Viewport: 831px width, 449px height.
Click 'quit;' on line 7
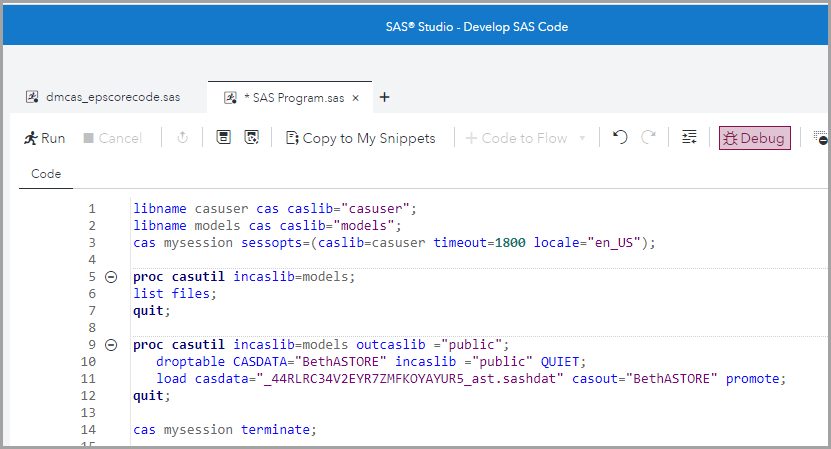coord(152,311)
